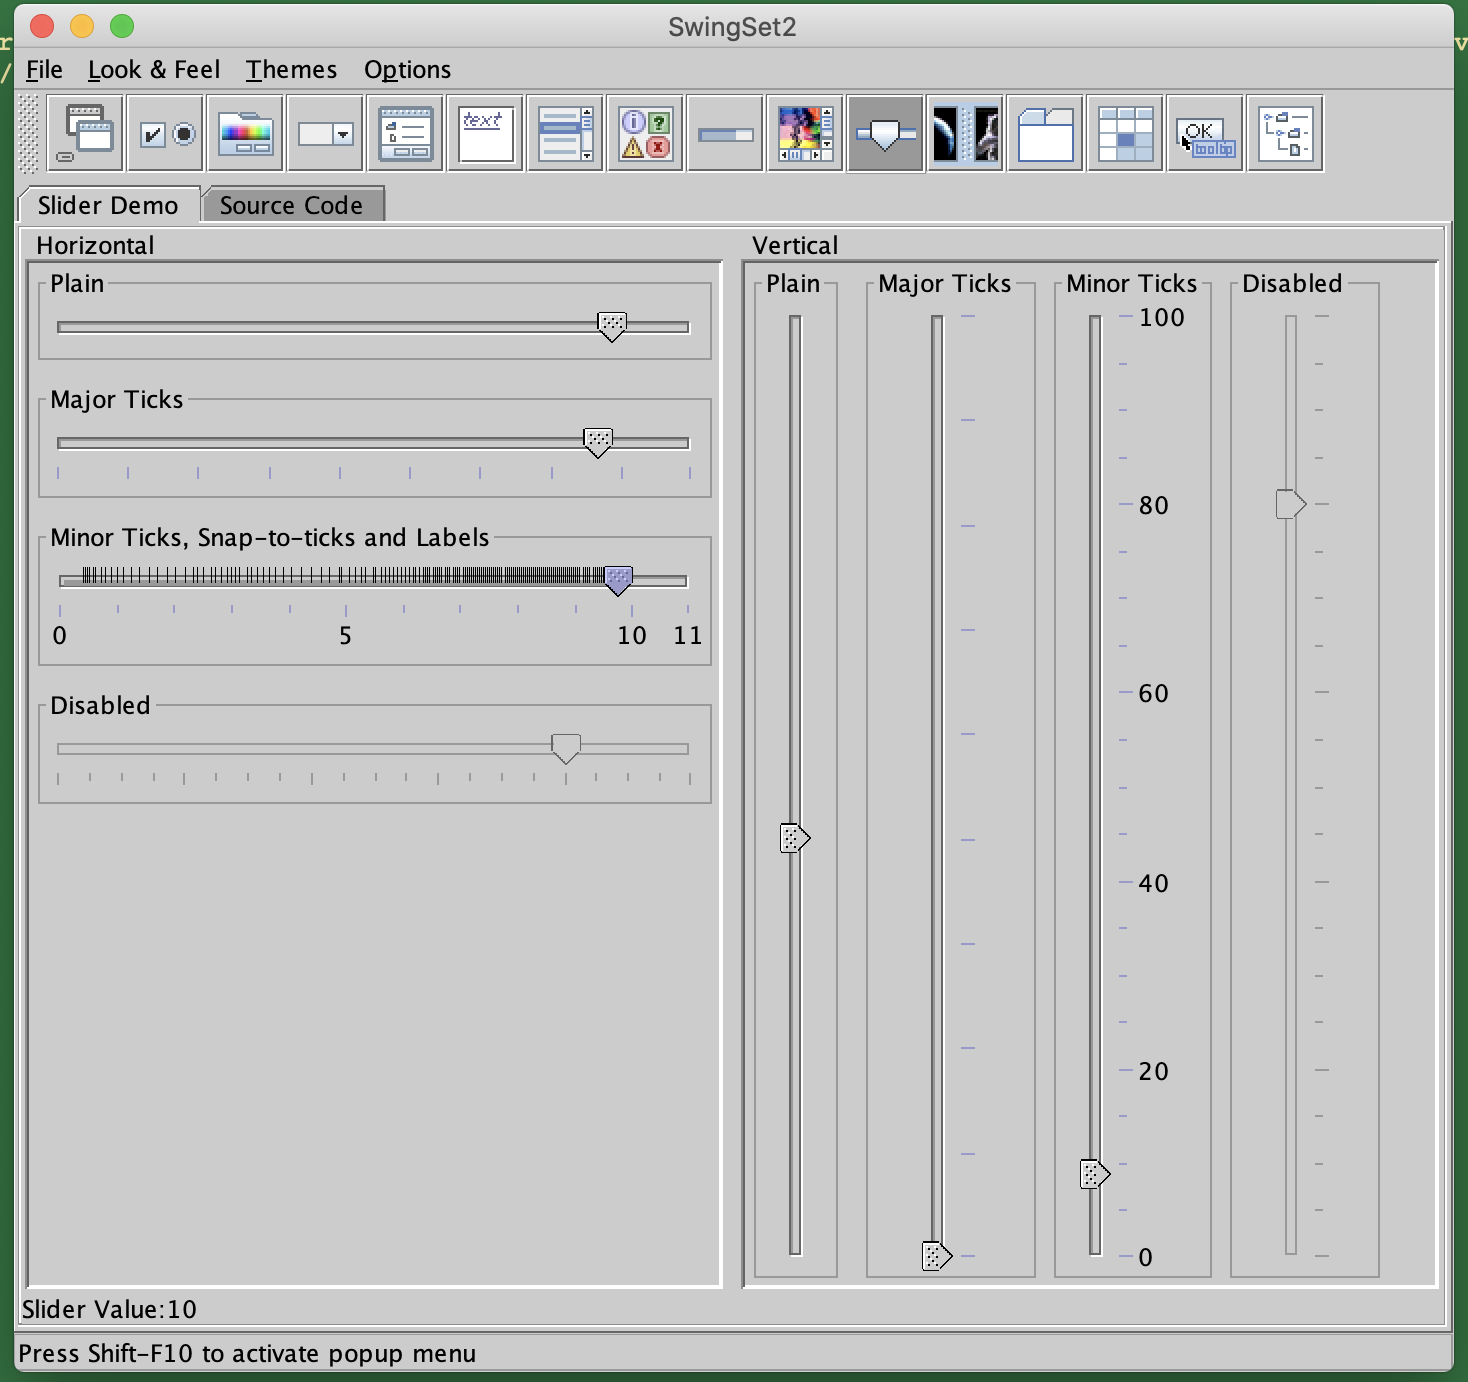This screenshot has width=1468, height=1382.
Task: Click the toolbar drag handle grip
Action: (x=29, y=134)
